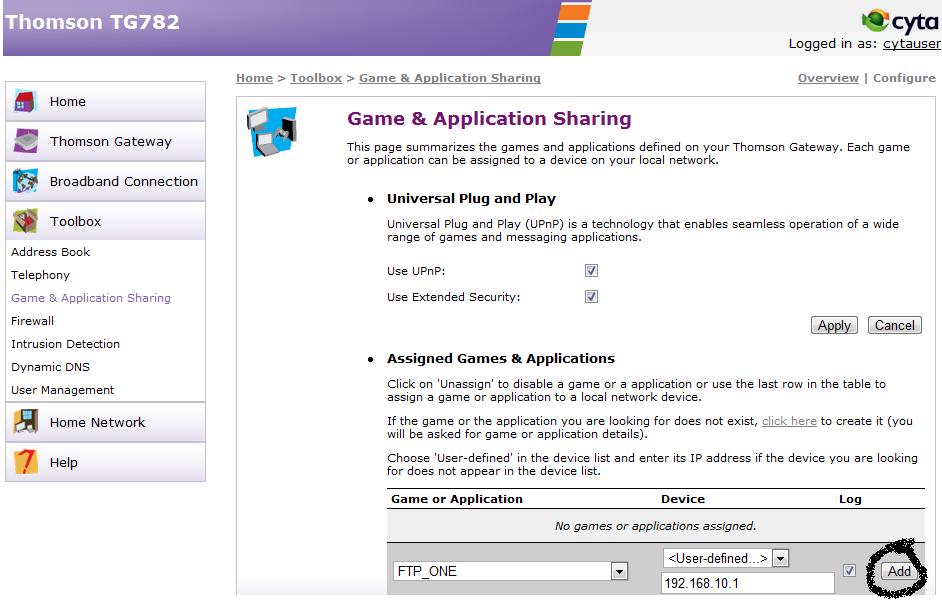Toggle the Log checkbox next to Add
Viewport: 942px width, 600px height.
tap(849, 571)
